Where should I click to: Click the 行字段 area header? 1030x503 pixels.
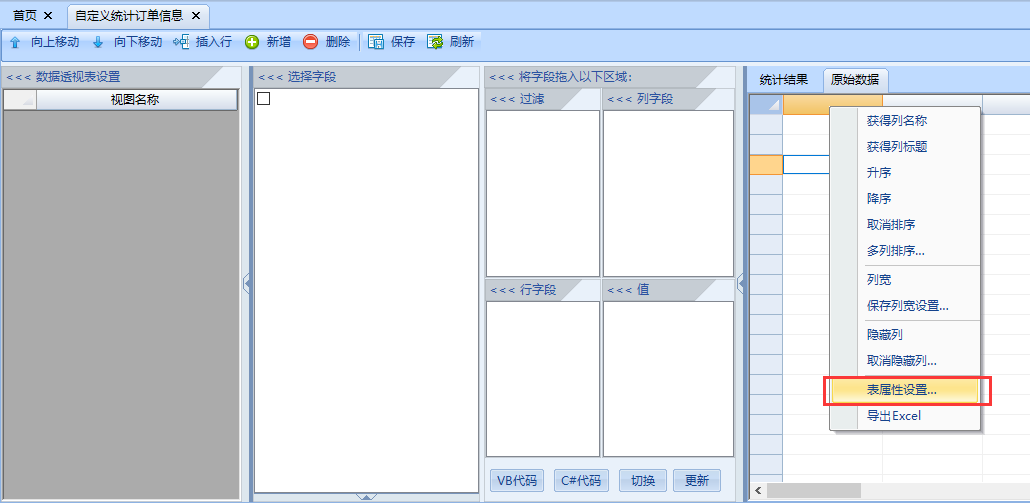tap(543, 290)
